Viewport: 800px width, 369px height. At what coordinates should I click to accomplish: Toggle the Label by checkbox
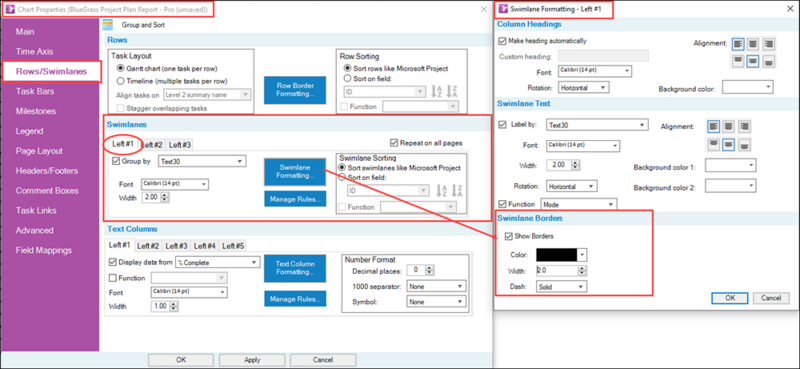[x=503, y=124]
